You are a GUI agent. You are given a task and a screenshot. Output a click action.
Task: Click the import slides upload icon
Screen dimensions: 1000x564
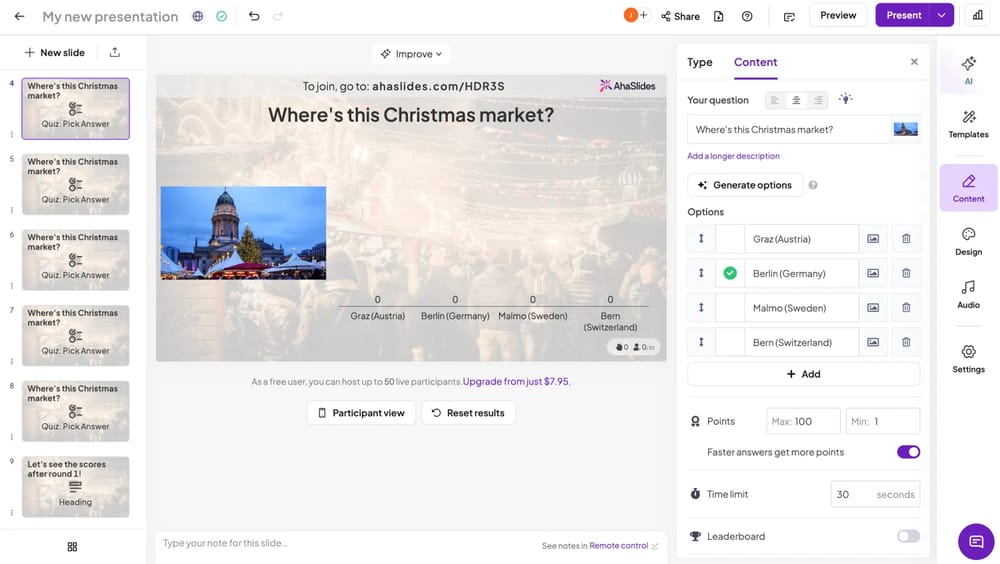tap(115, 52)
